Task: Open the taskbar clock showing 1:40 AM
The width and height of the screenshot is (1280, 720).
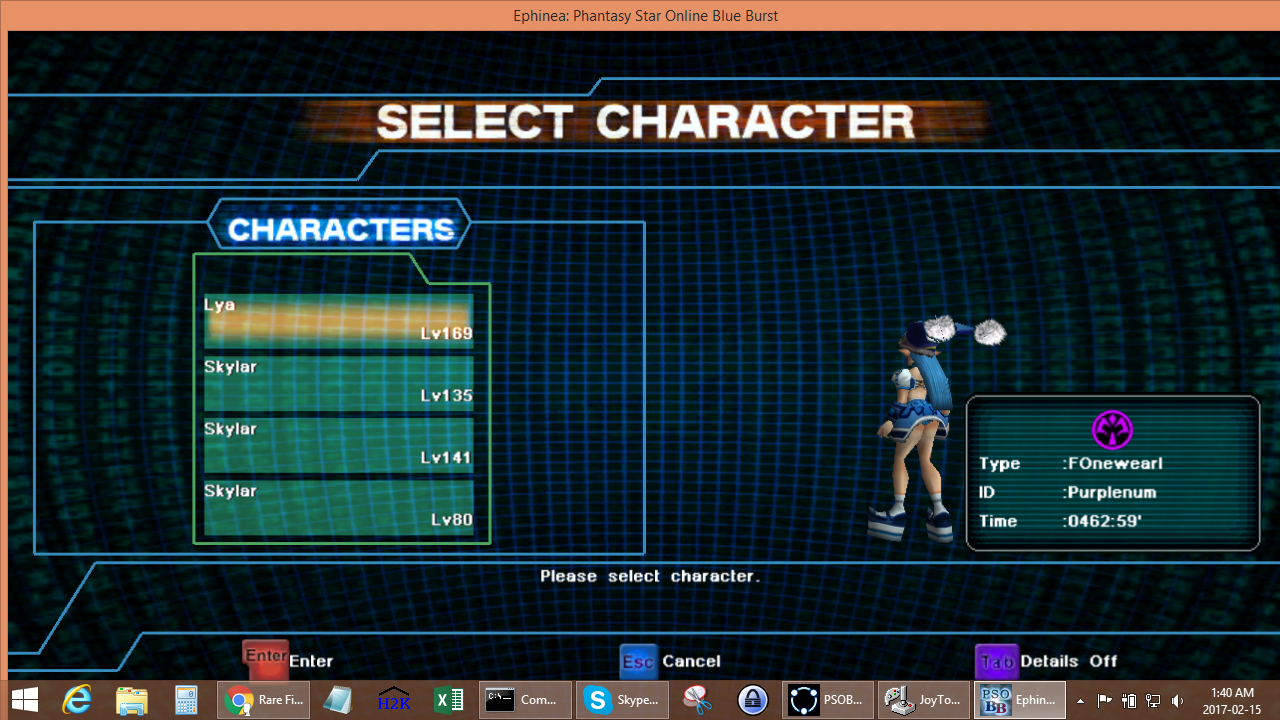Action: point(1231,701)
